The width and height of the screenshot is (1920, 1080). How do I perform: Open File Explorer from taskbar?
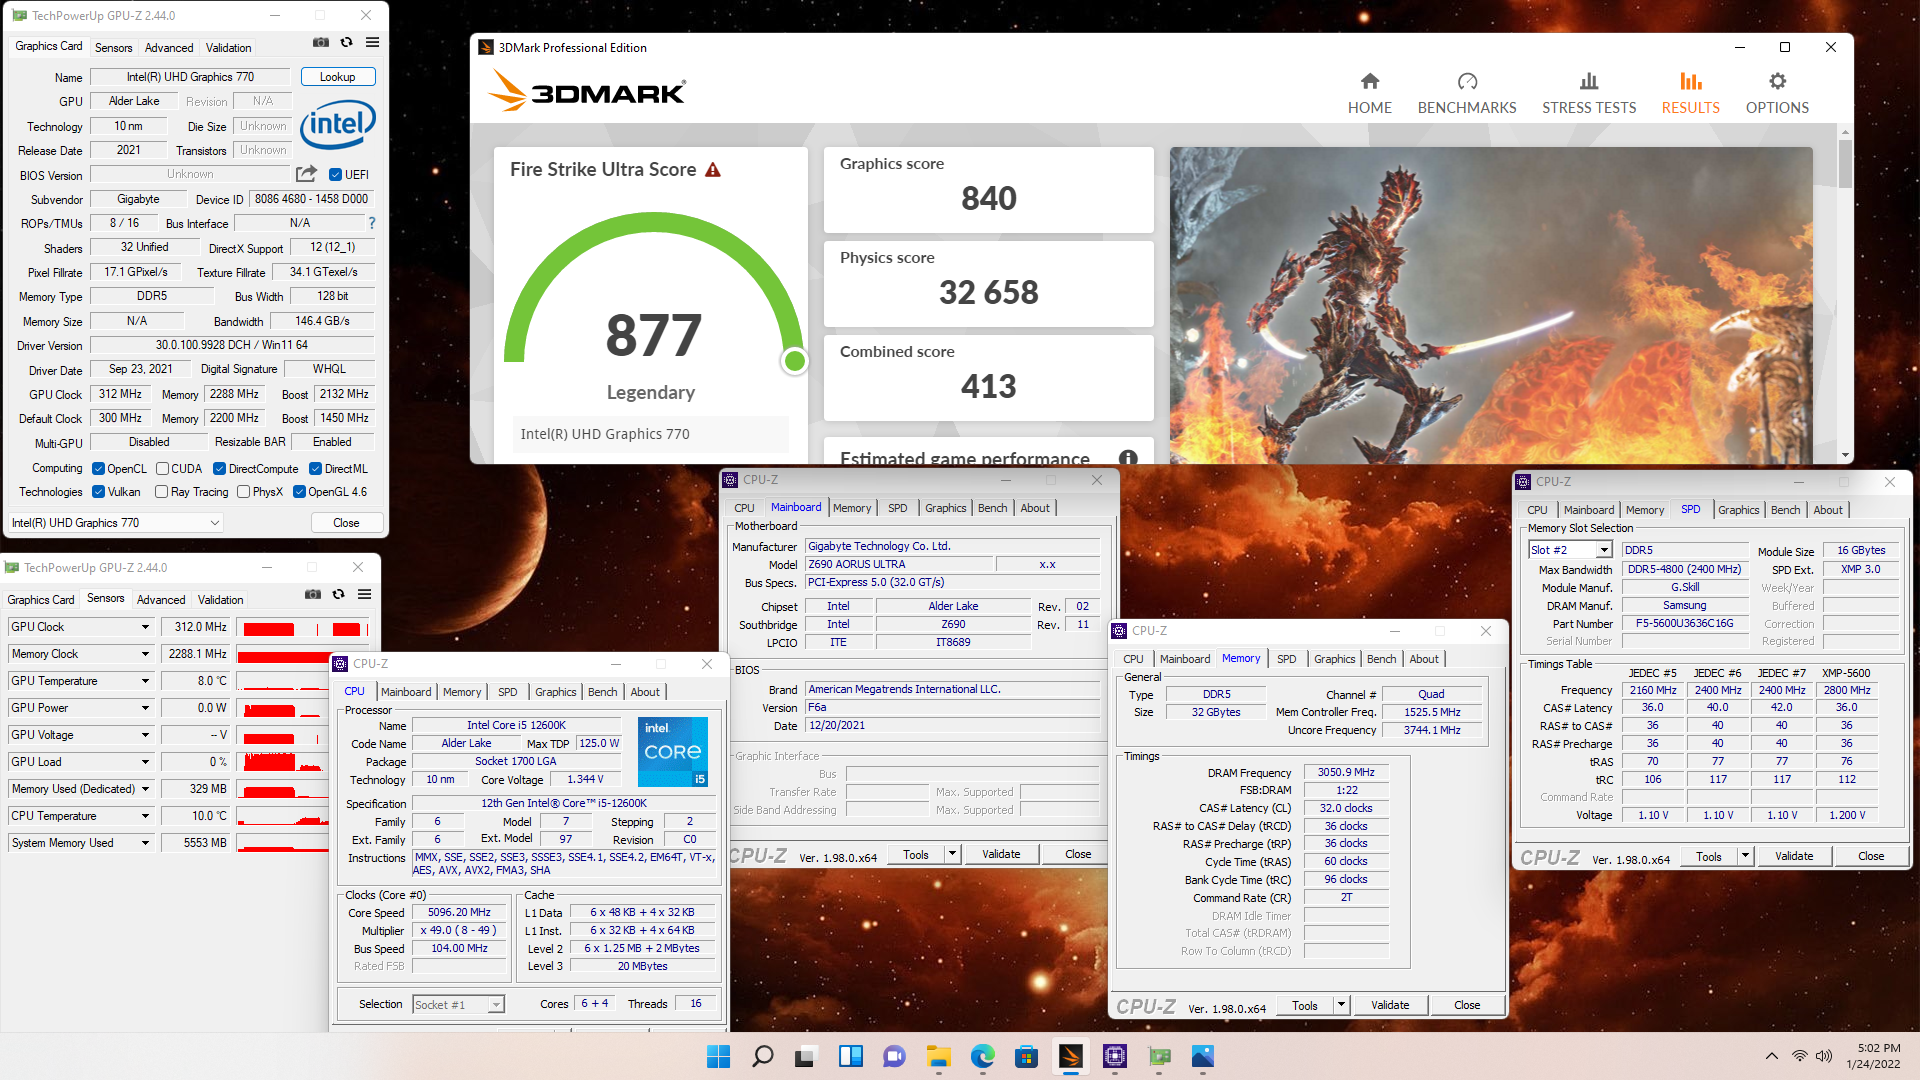[x=938, y=1056]
